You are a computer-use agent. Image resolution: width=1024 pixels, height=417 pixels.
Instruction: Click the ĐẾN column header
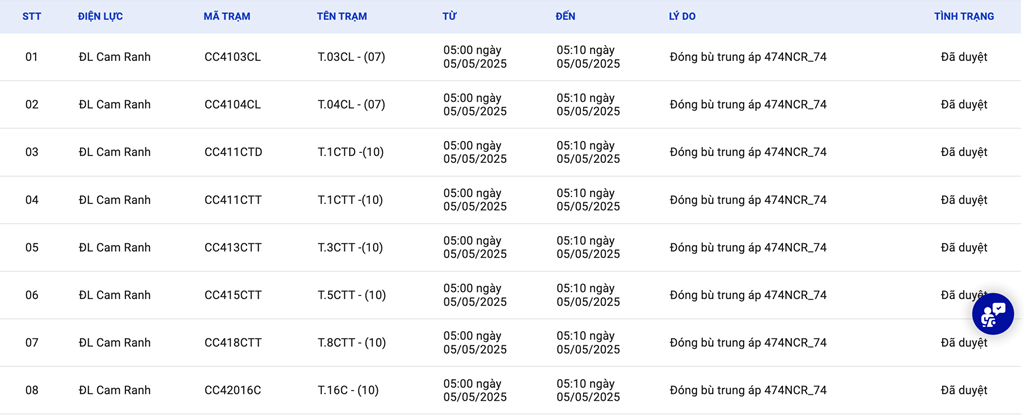click(x=566, y=17)
